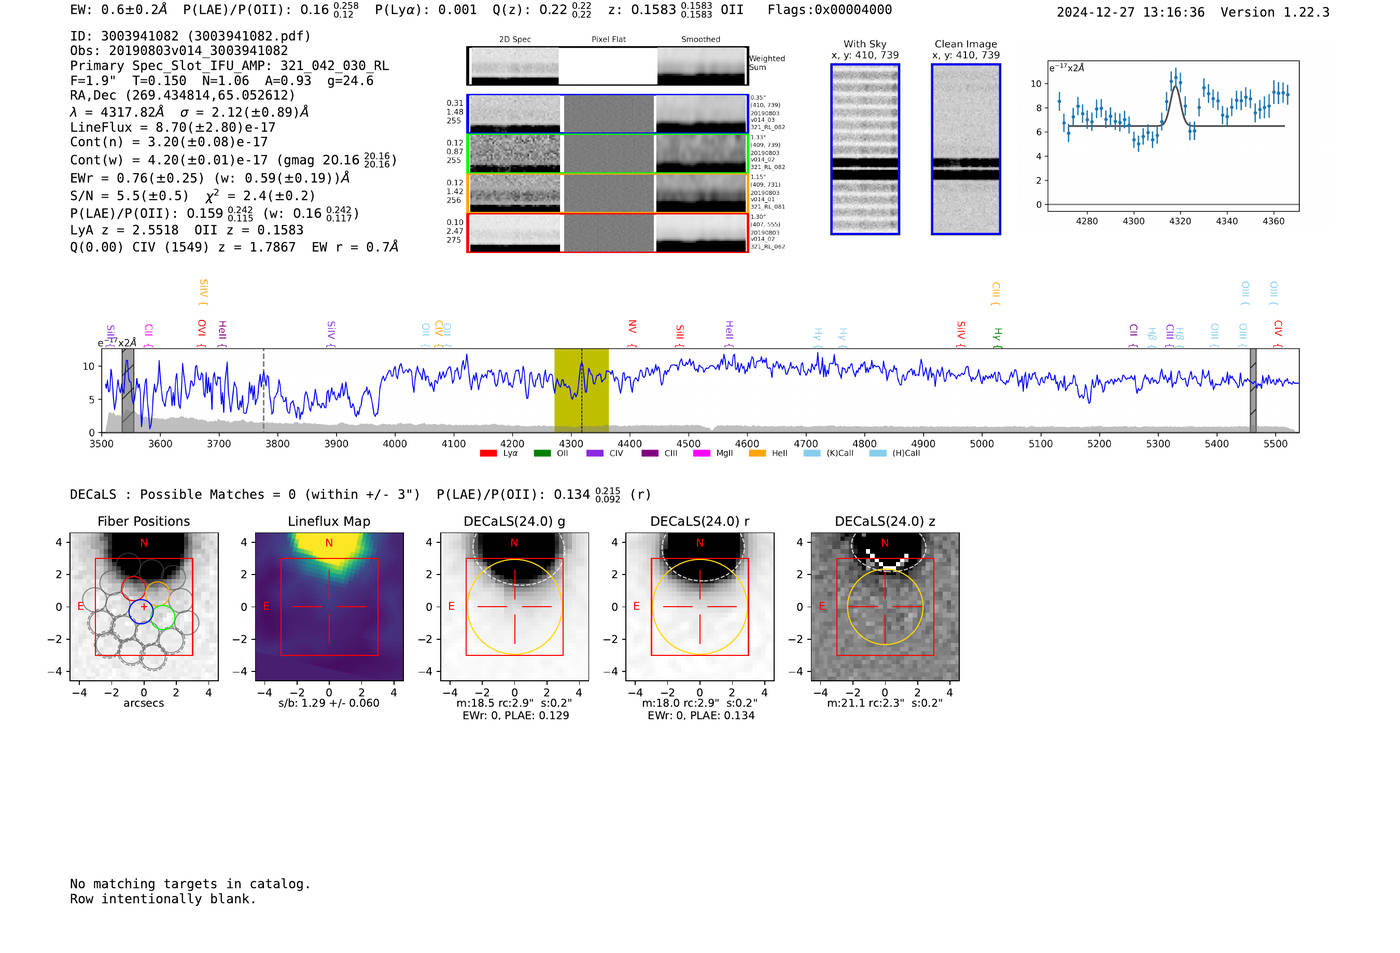Click 'EWr: 0, PLAE: 0.129' caption
1400x953 pixels.
(x=514, y=715)
